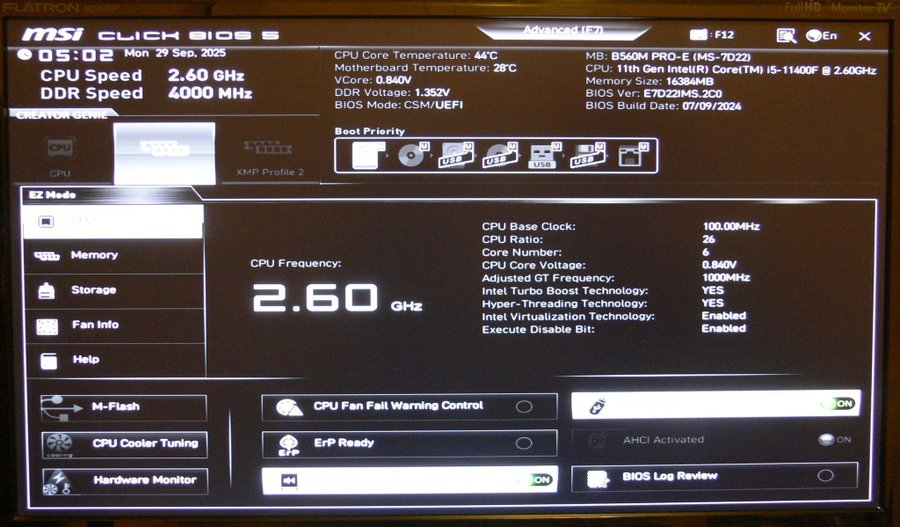Open the Hardware Monitor

(124, 480)
